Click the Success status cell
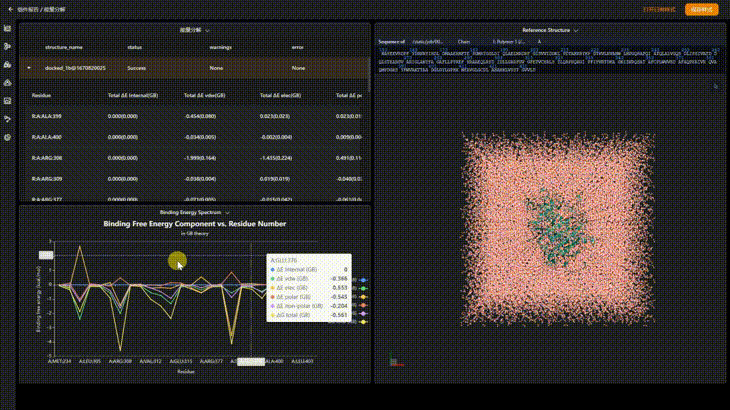This screenshot has width=730, height=410. tap(136, 68)
